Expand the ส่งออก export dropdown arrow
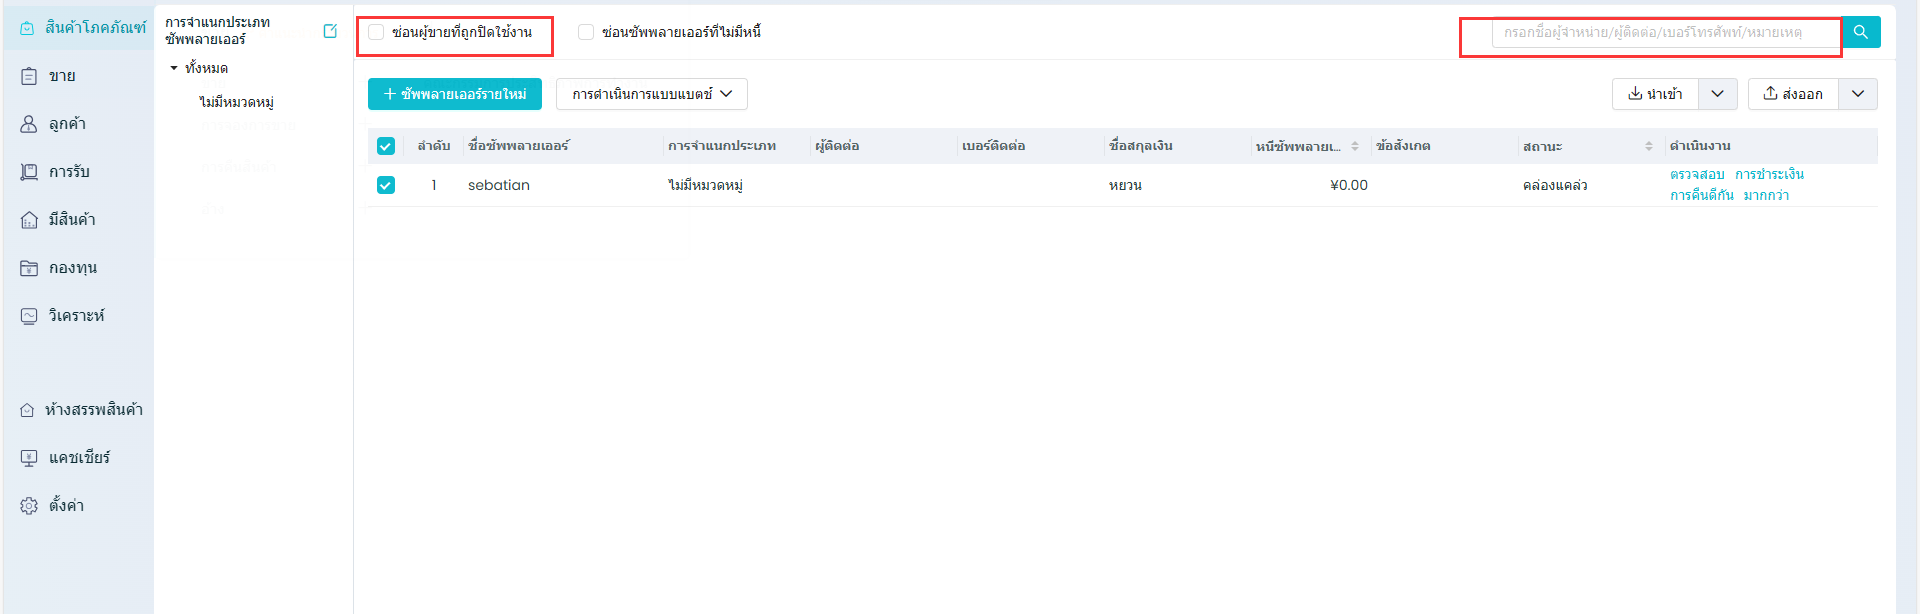 1857,94
